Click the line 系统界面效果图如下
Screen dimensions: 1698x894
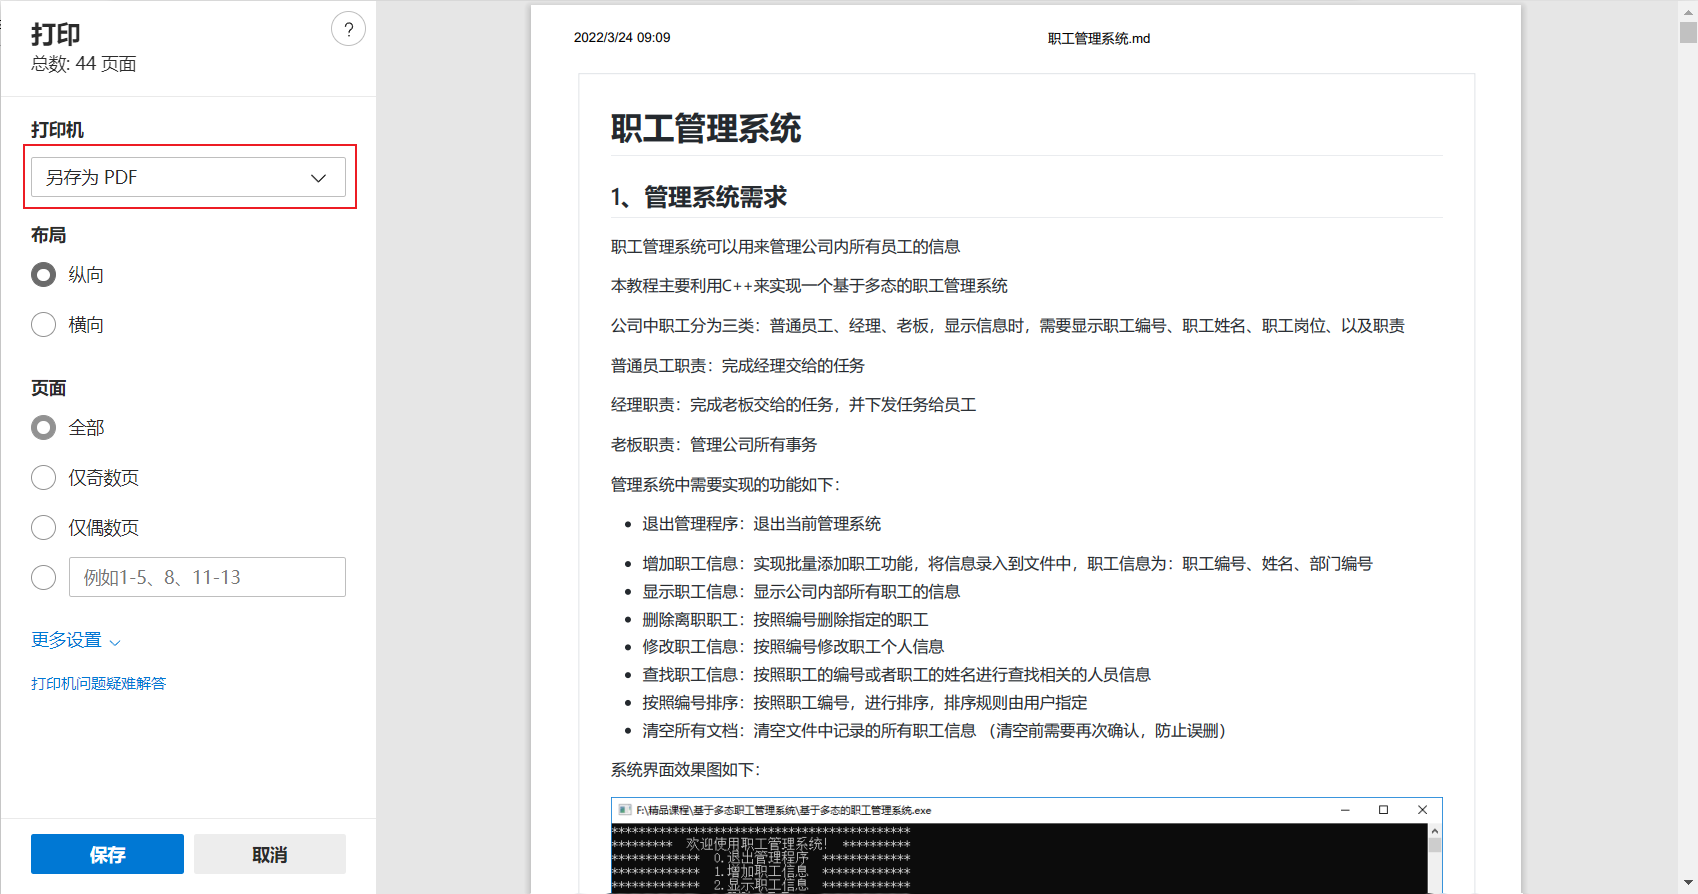coord(686,770)
